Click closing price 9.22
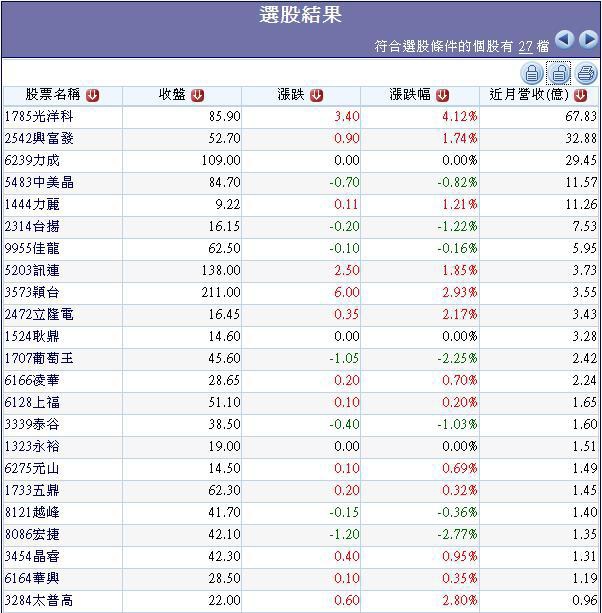 228,204
